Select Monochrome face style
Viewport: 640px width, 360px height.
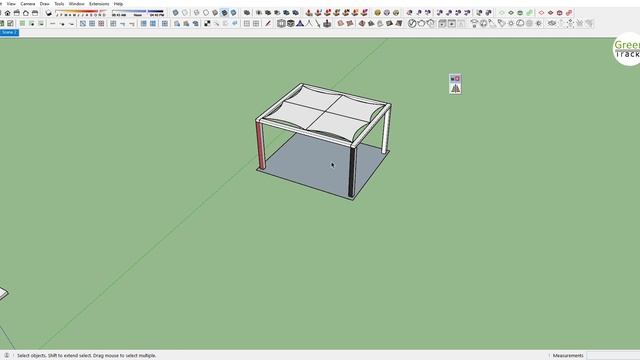[x=233, y=13]
